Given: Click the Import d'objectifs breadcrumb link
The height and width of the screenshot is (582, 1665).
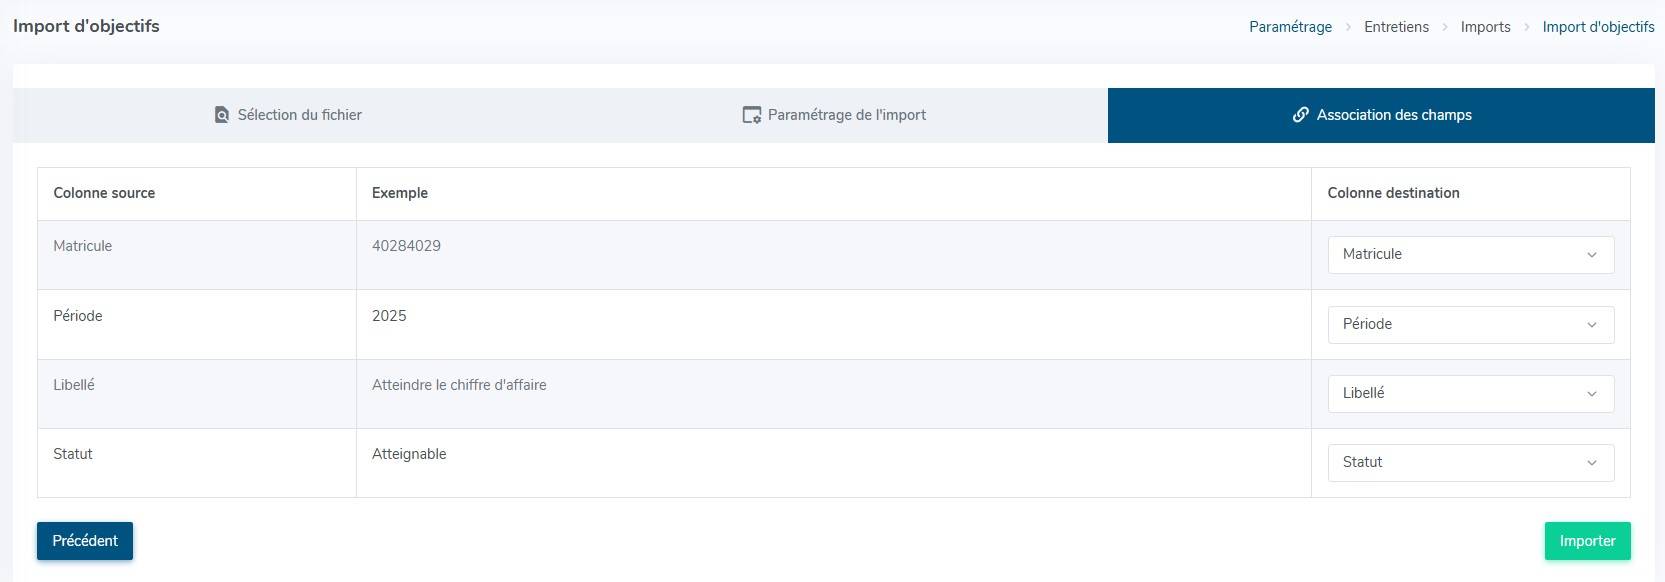Looking at the screenshot, I should (1598, 27).
